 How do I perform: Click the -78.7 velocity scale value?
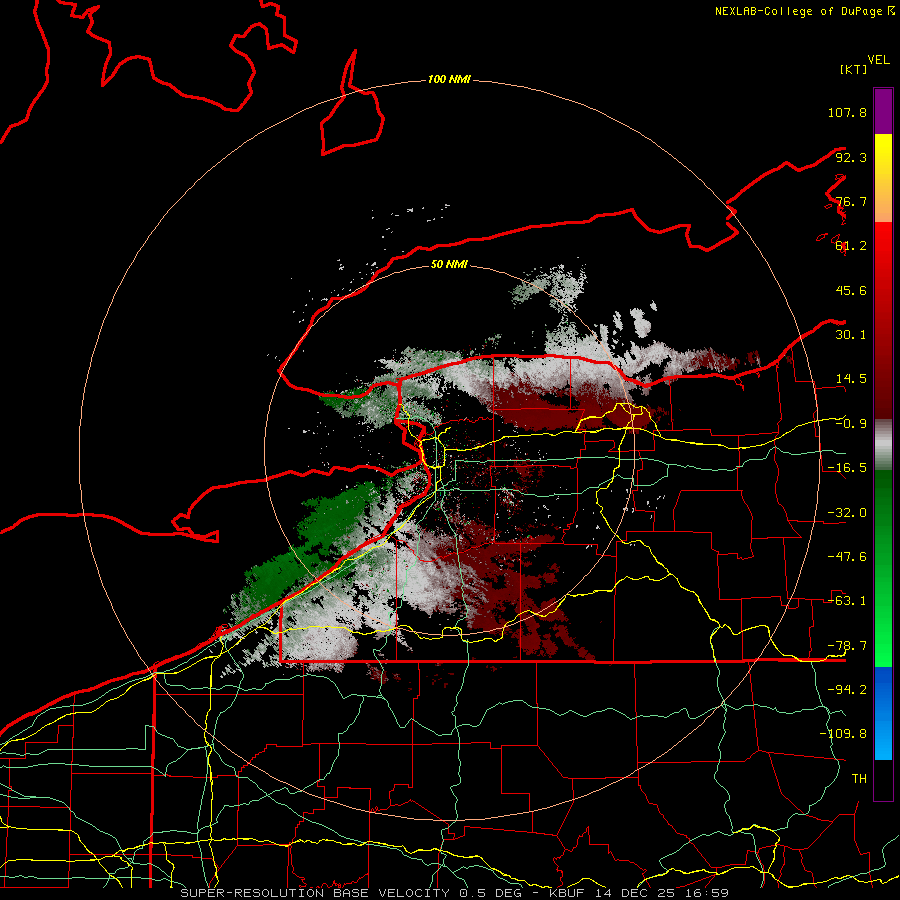847,646
